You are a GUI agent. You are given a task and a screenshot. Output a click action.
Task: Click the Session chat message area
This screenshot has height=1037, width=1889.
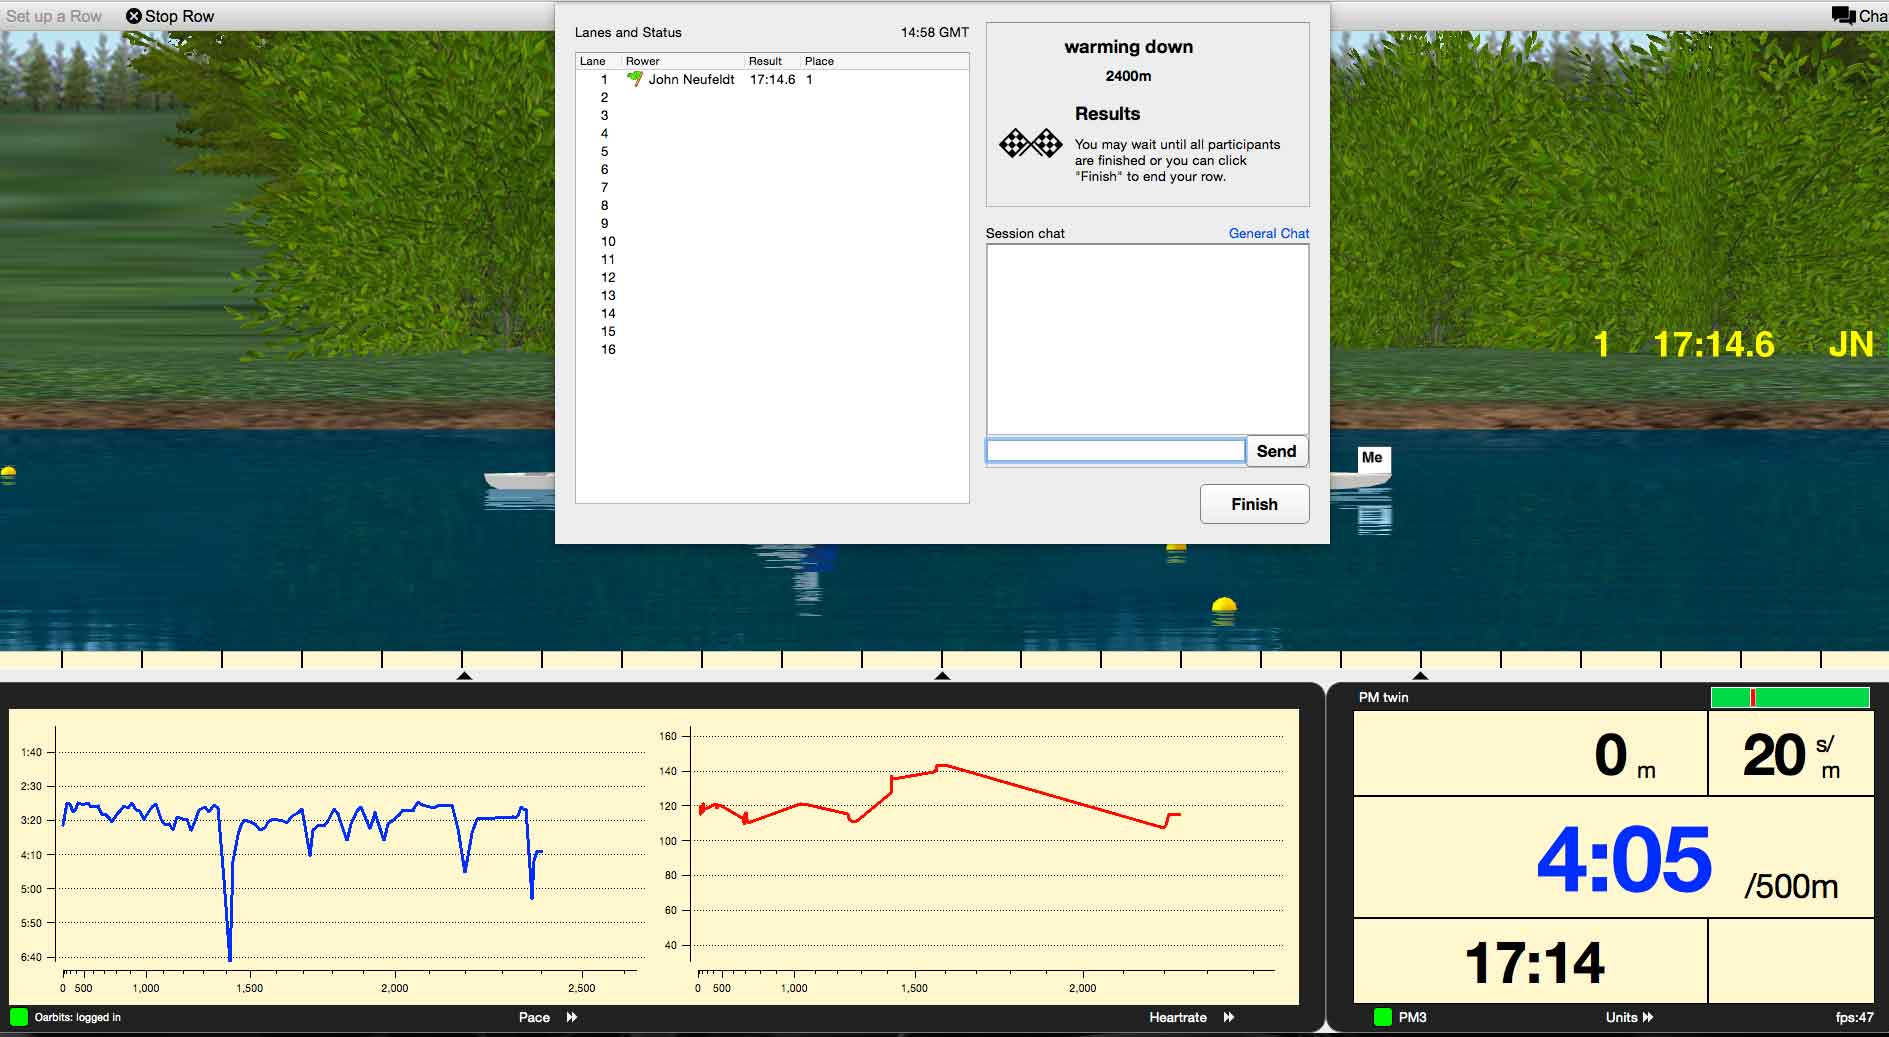(1147, 339)
